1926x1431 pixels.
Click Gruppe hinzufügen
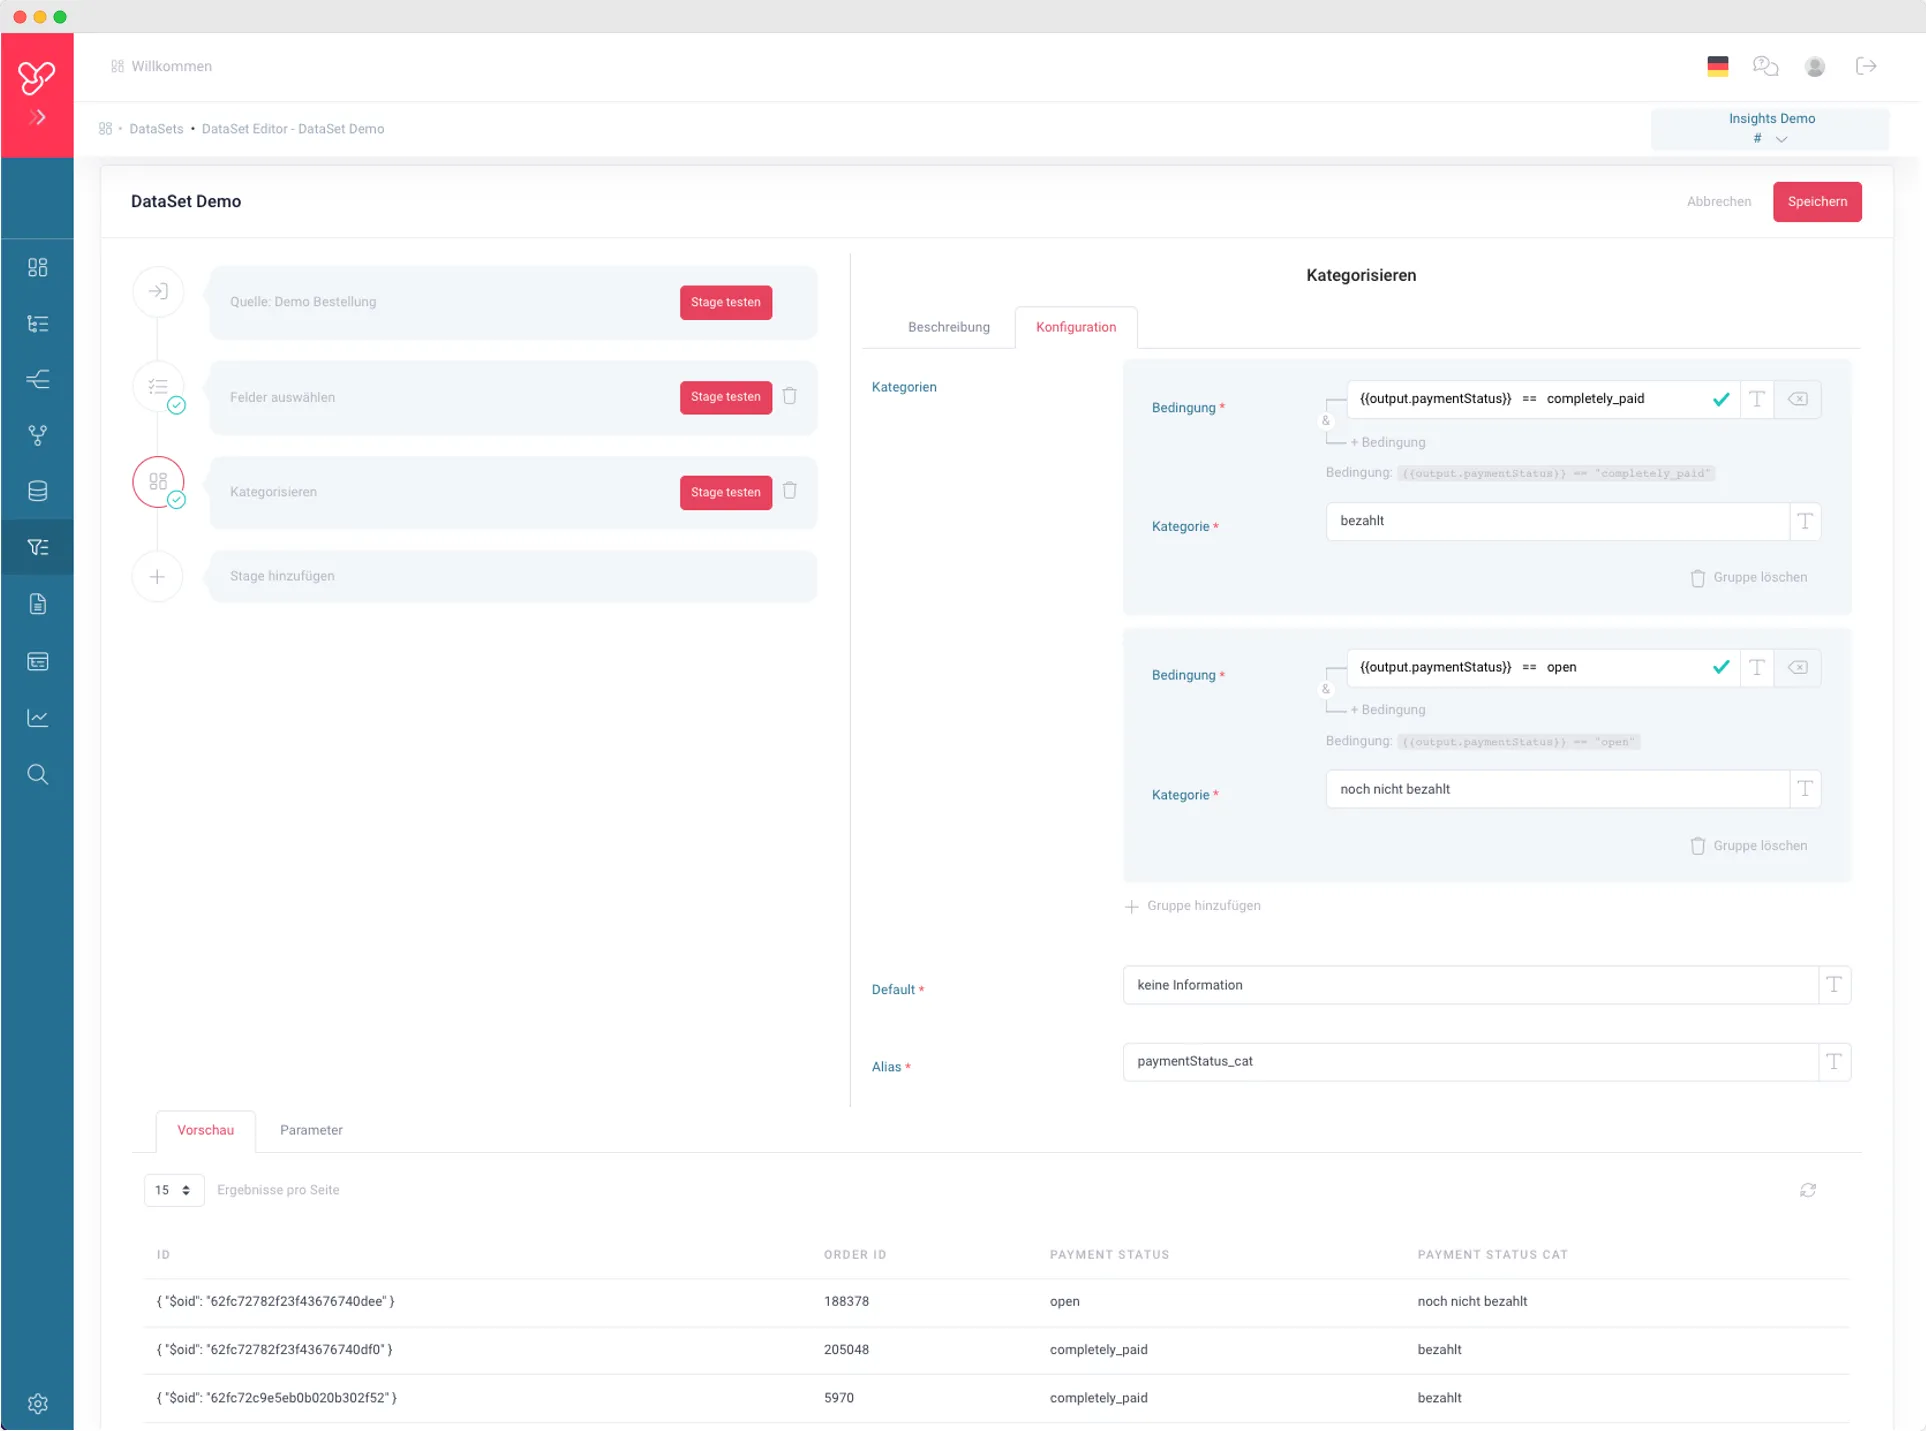click(x=1193, y=906)
